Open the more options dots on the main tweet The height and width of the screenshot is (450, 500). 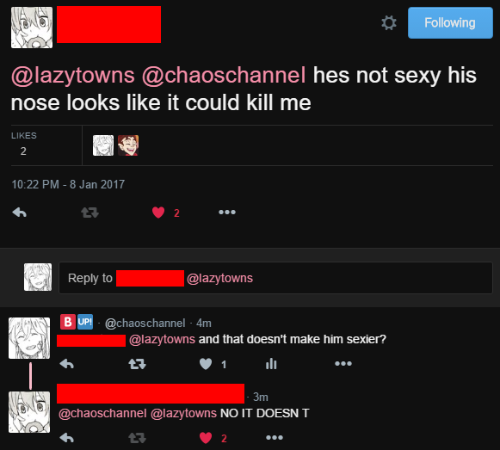click(227, 212)
